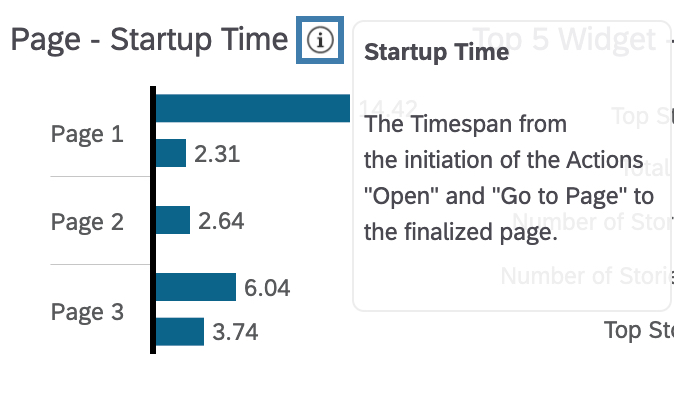This screenshot has width=674, height=398.
Task: Click the Page 2 bar valued 2.64
Action: (x=173, y=220)
